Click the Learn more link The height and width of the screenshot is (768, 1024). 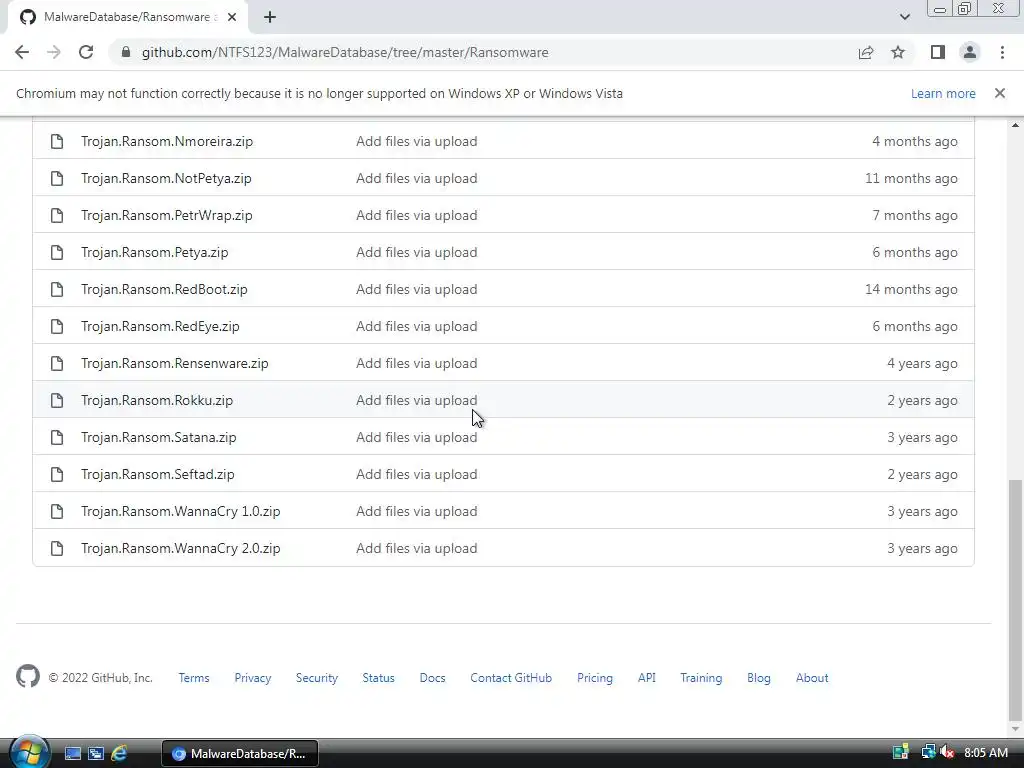(943, 93)
